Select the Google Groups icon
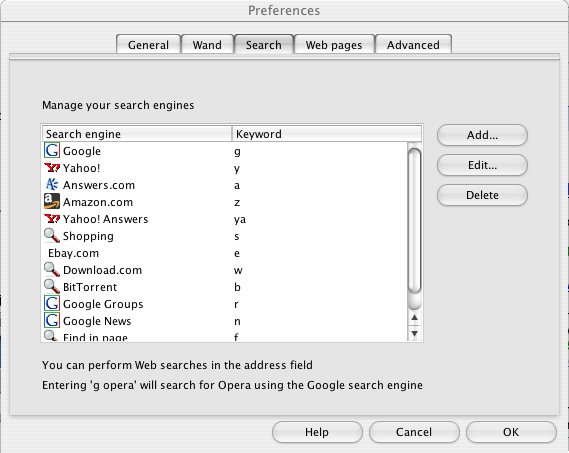 point(52,303)
